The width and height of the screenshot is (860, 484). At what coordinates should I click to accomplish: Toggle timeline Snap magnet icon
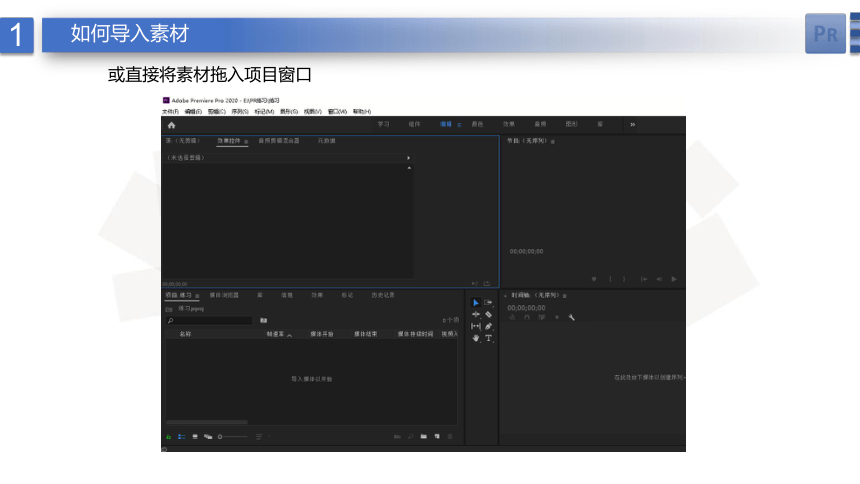[x=527, y=318]
